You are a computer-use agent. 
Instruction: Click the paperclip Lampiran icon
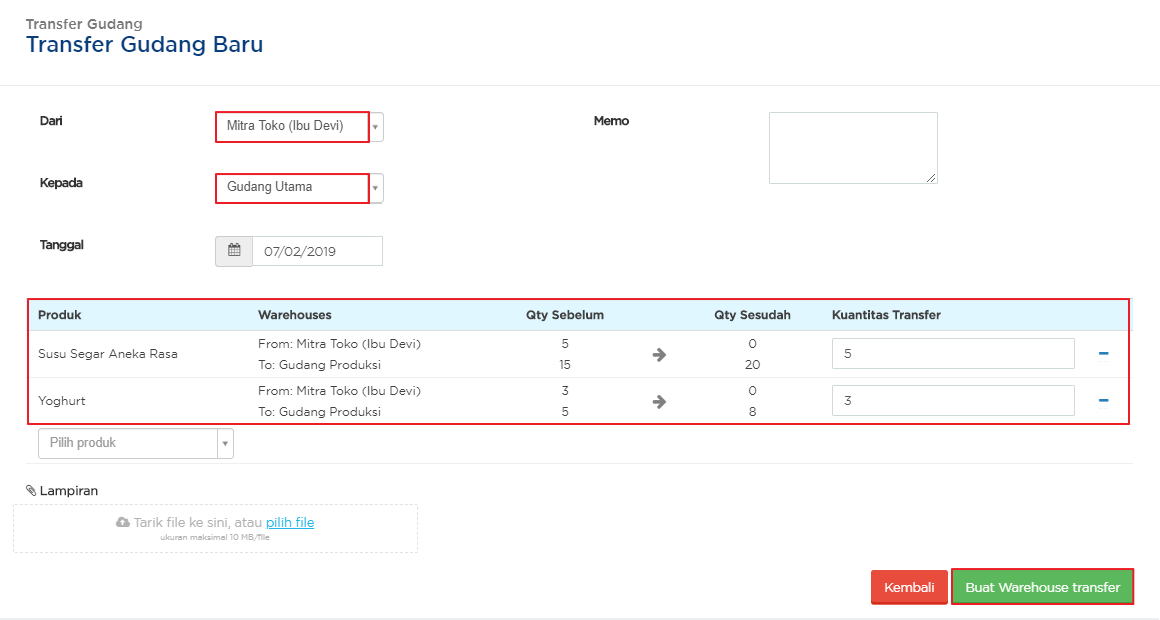point(31,491)
